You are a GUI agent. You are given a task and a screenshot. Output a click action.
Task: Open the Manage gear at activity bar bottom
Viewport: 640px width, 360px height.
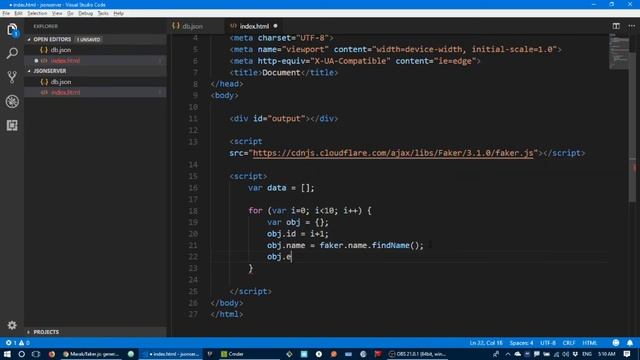coord(12,325)
